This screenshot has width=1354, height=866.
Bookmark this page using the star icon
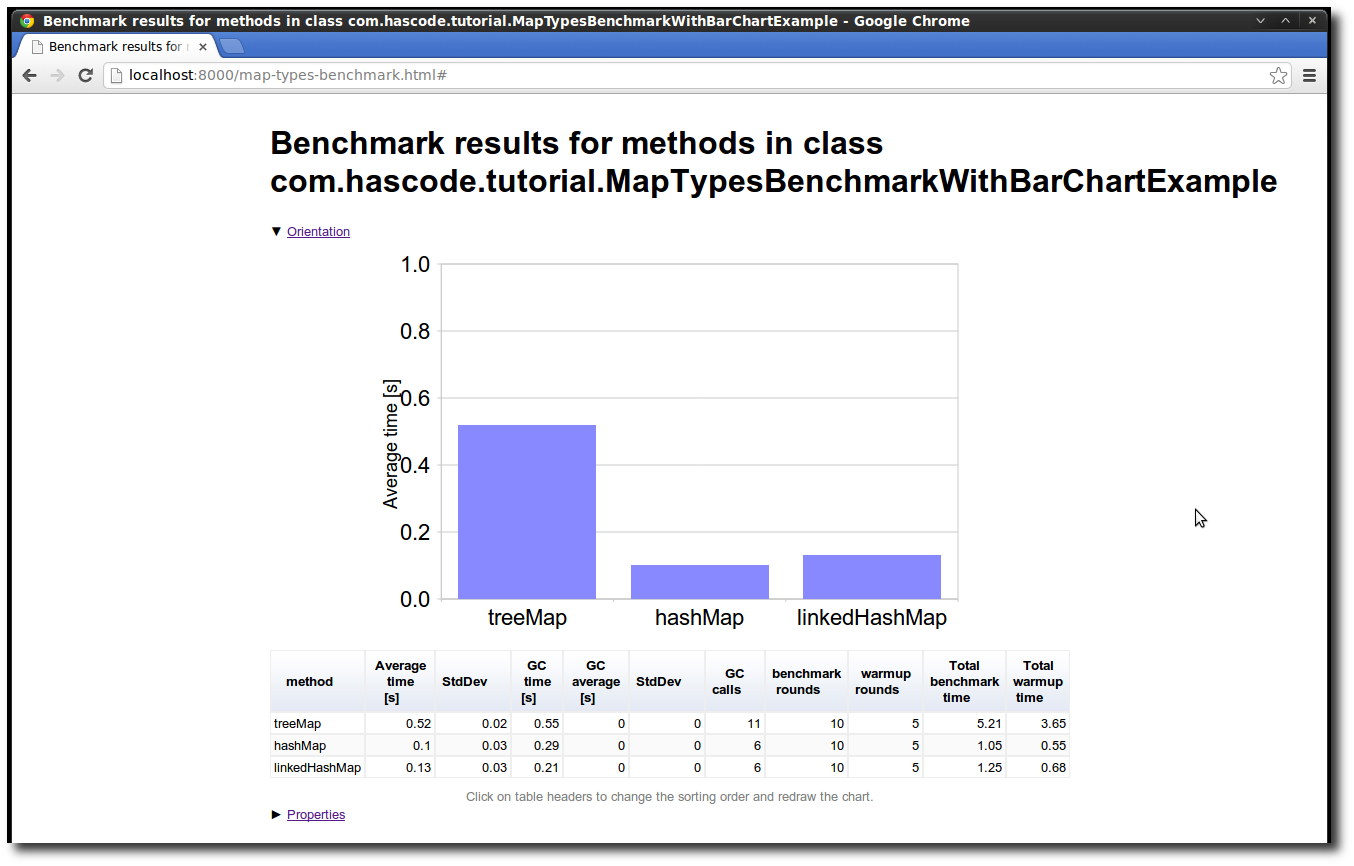[x=1278, y=76]
